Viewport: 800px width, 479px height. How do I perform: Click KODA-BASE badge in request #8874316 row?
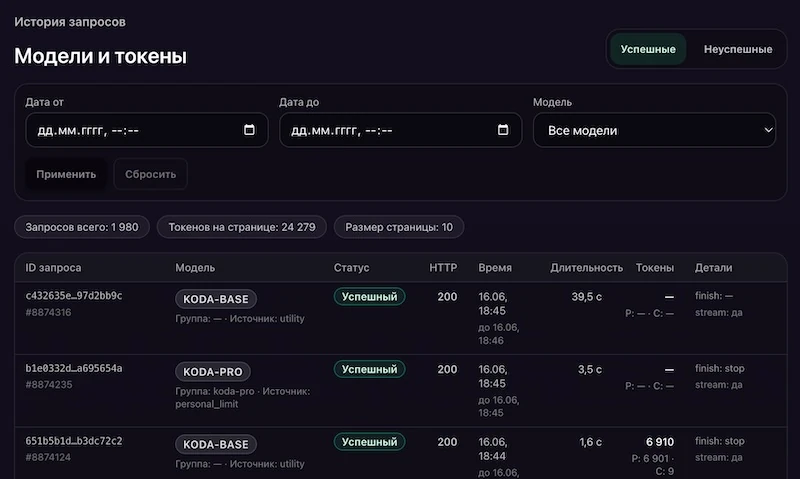click(x=216, y=299)
